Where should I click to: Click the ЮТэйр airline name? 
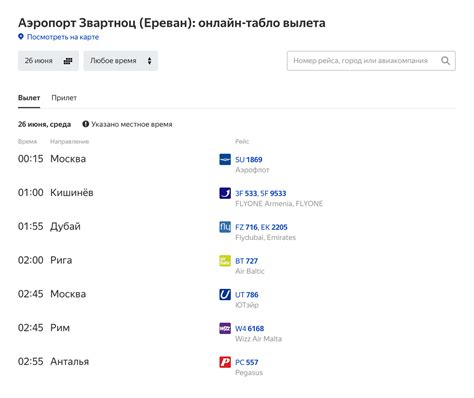pyautogui.click(x=247, y=305)
